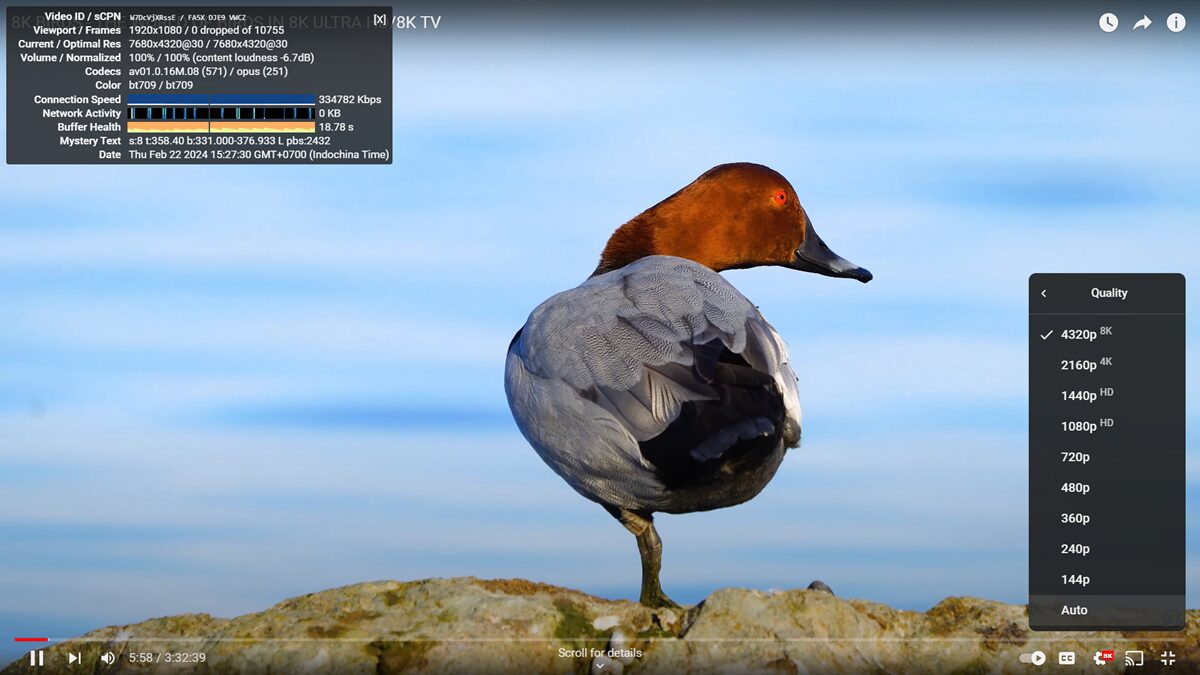Click the '18.78 s' buffer health value
The image size is (1200, 675).
pos(336,127)
